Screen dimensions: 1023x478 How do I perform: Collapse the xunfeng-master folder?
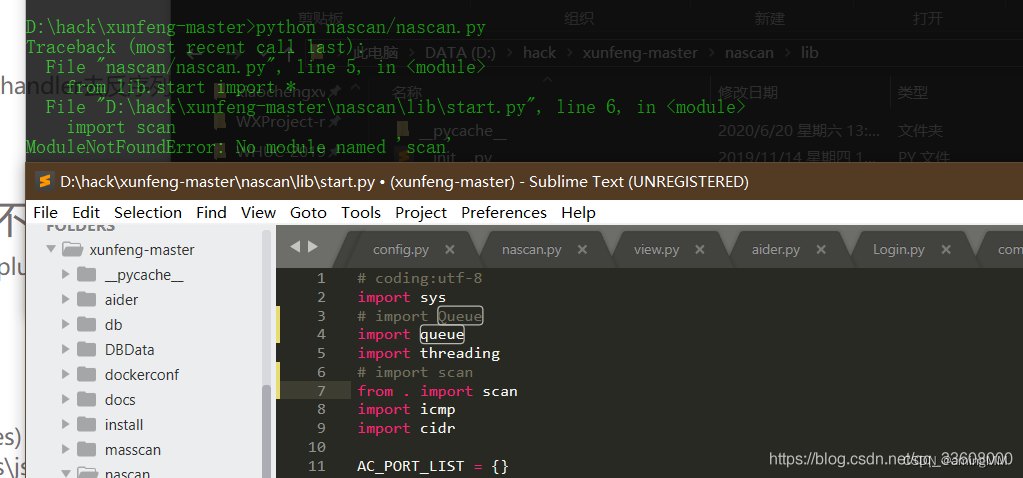click(x=51, y=249)
